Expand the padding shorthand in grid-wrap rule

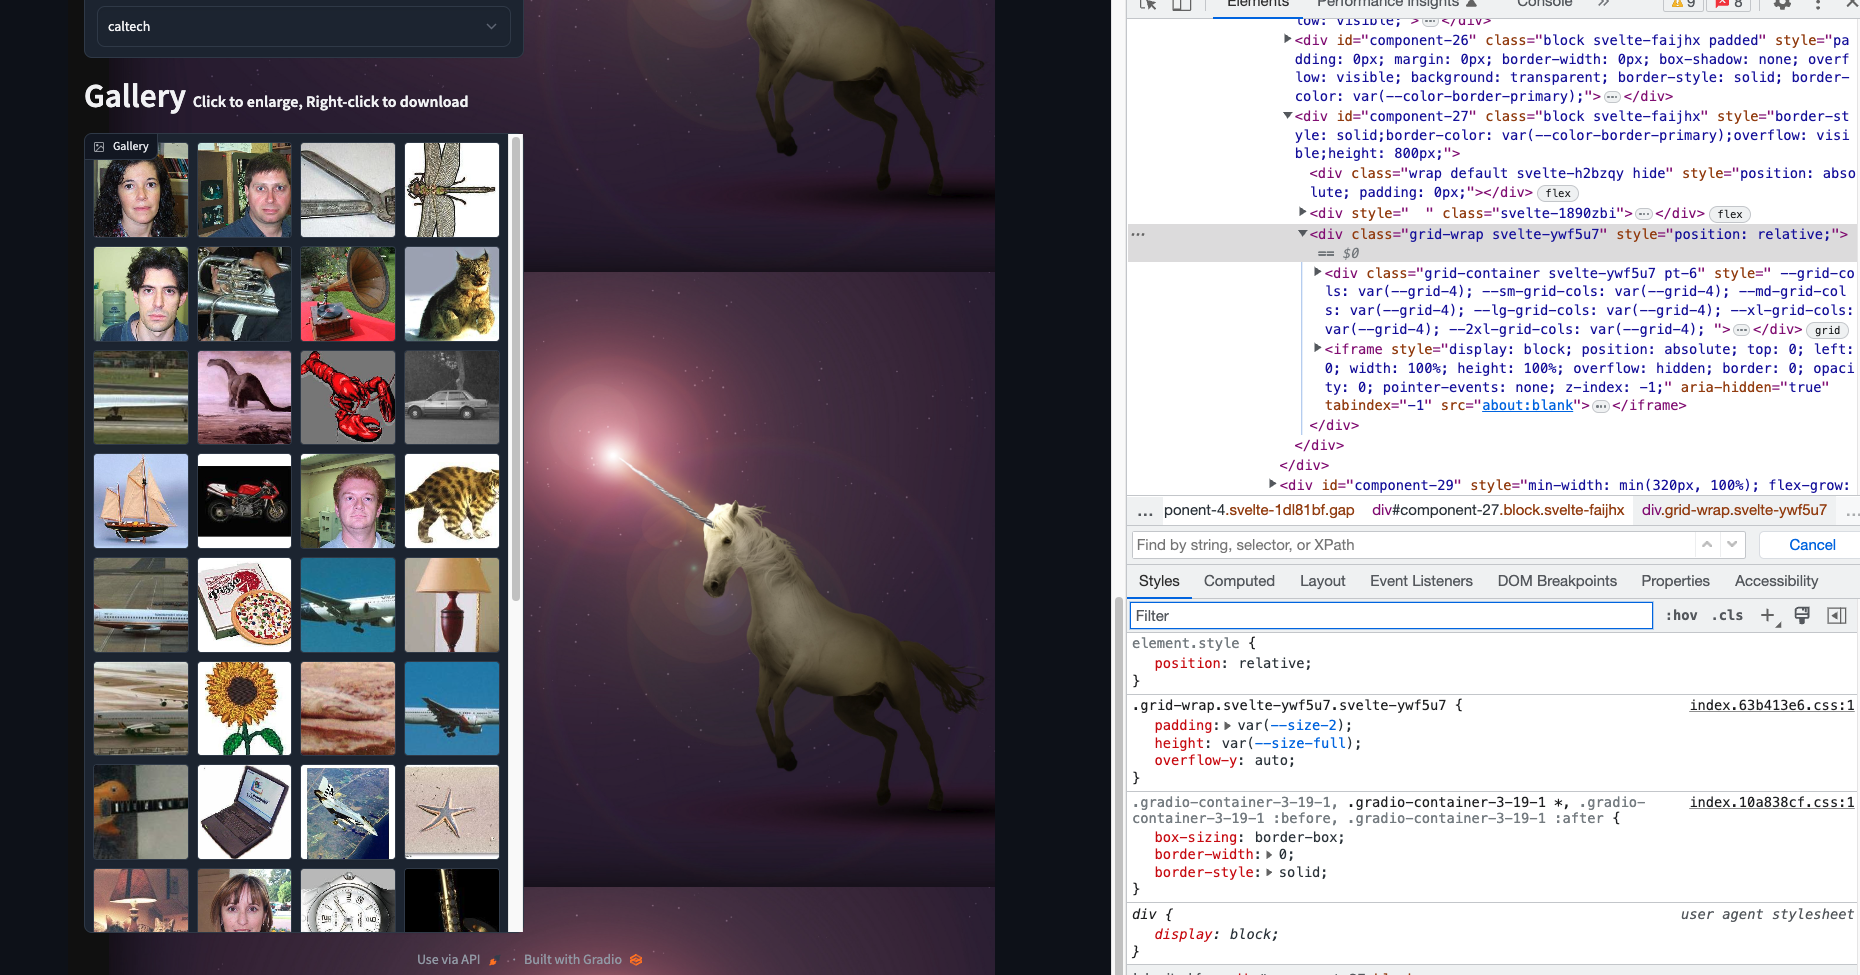coord(1228,726)
